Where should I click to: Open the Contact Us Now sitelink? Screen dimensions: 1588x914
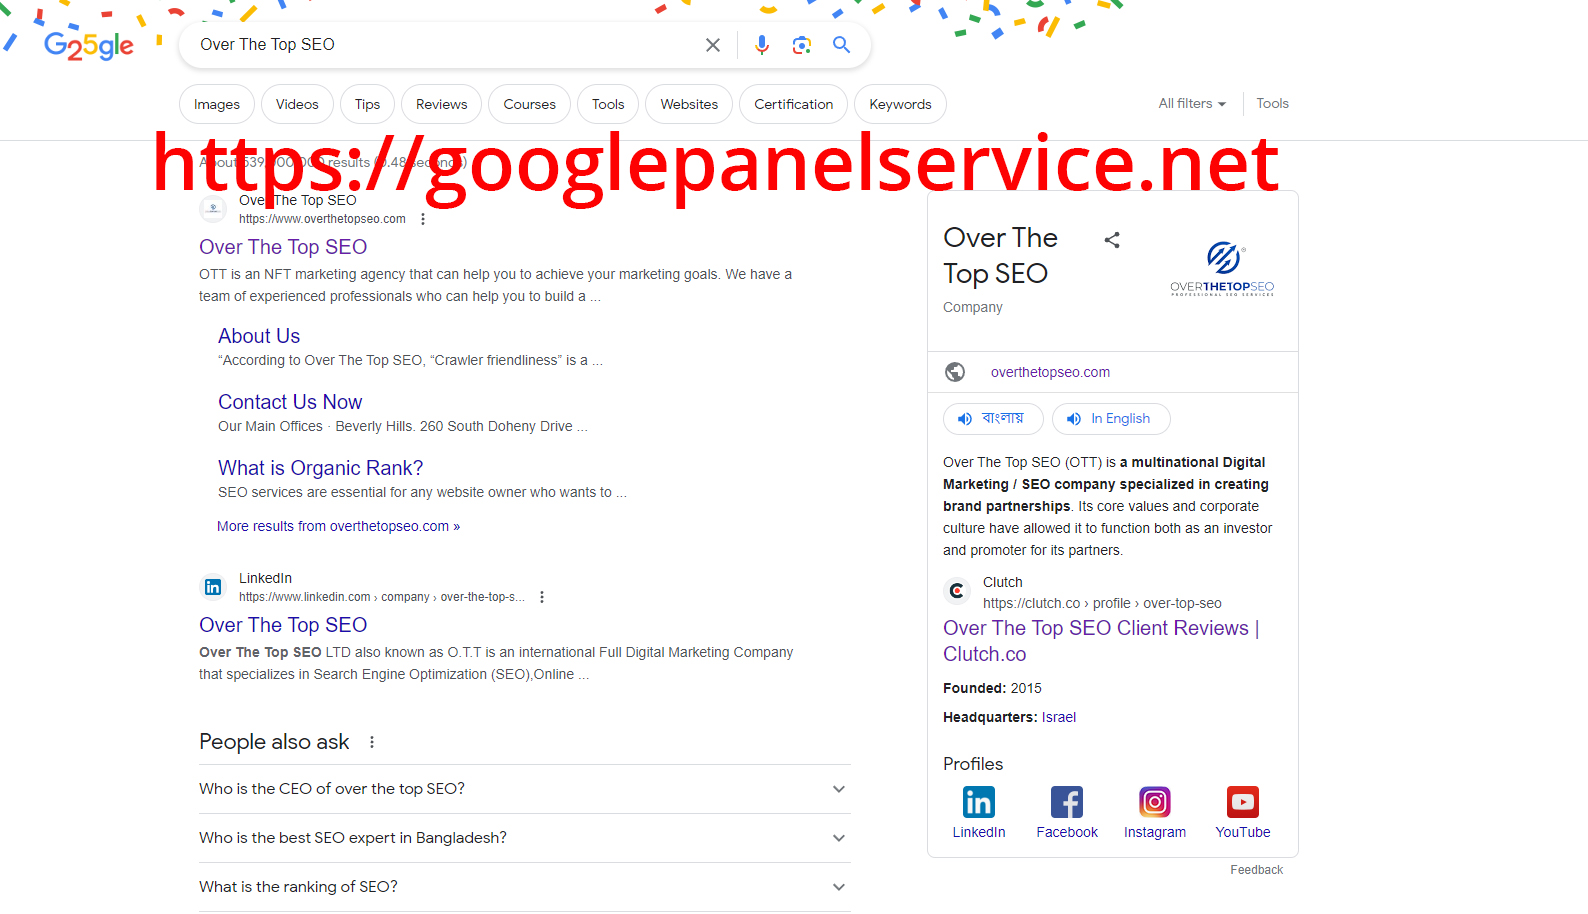pos(290,402)
